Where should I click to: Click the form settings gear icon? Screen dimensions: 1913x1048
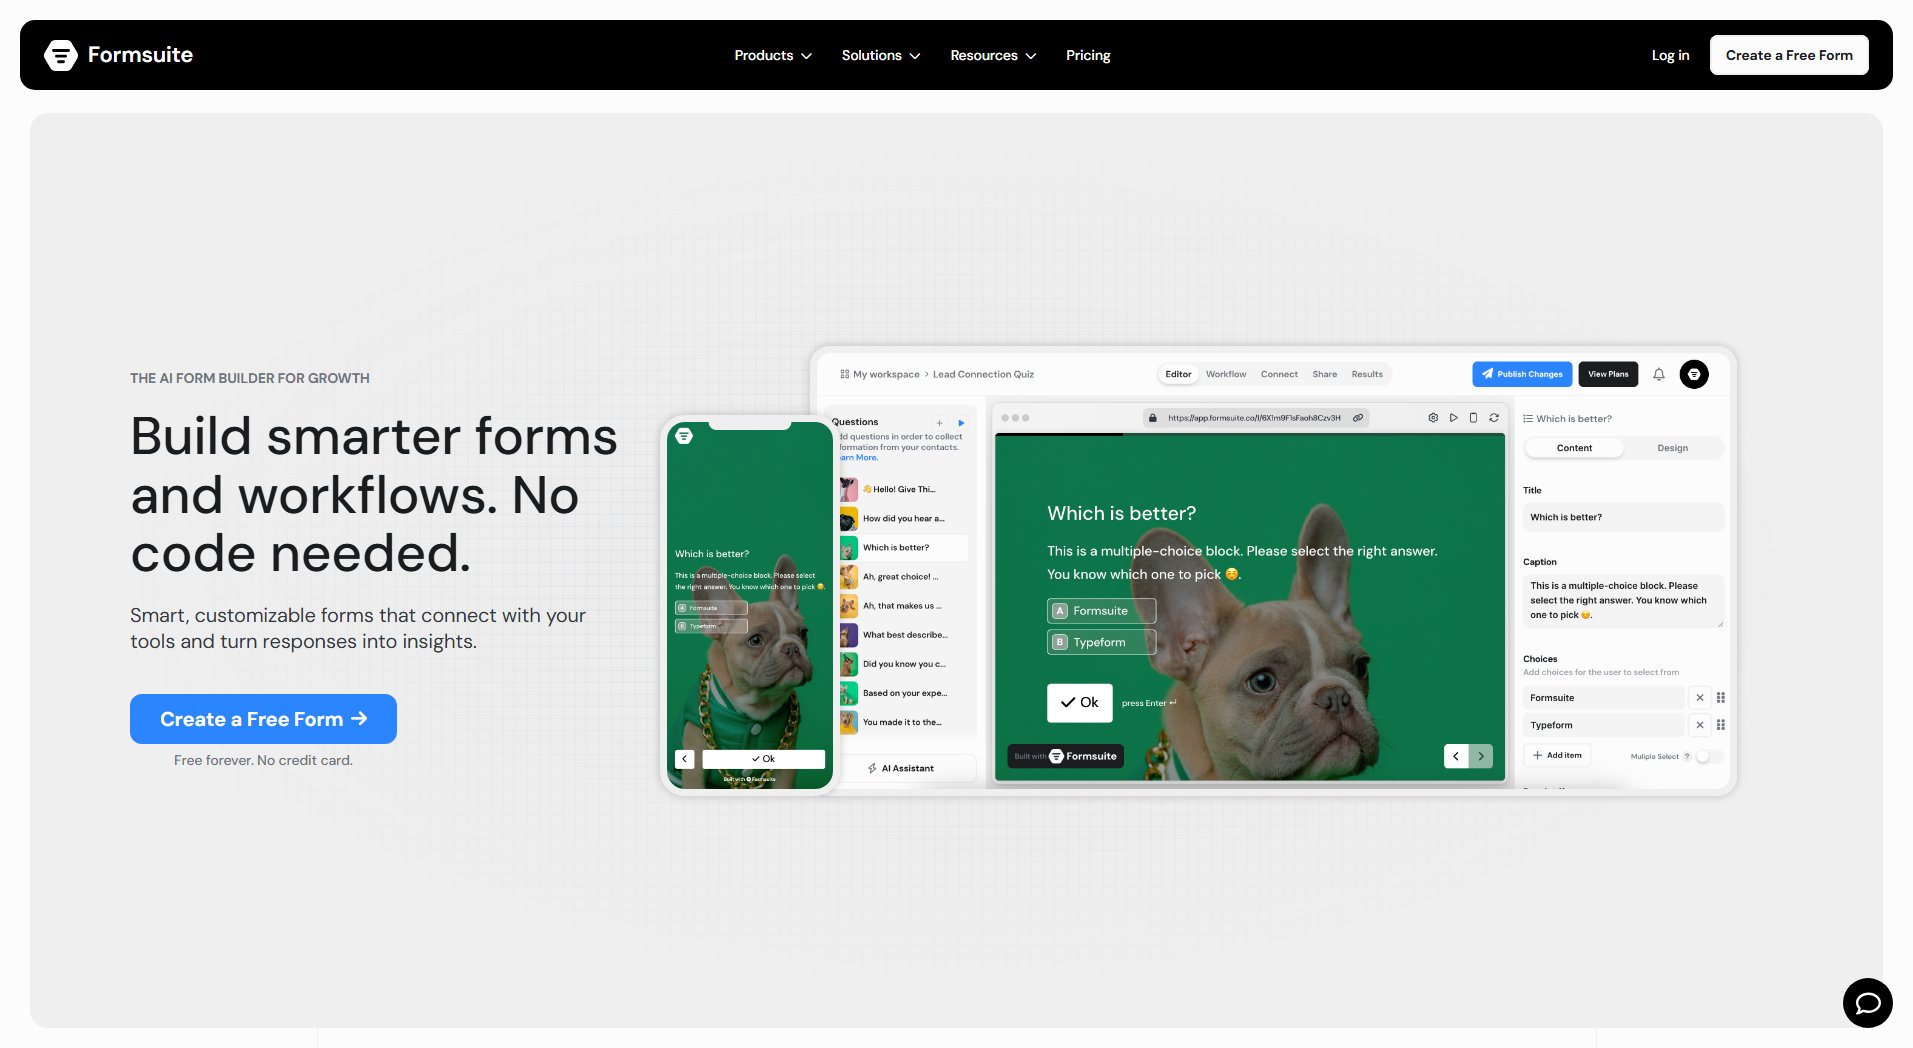tap(1433, 418)
